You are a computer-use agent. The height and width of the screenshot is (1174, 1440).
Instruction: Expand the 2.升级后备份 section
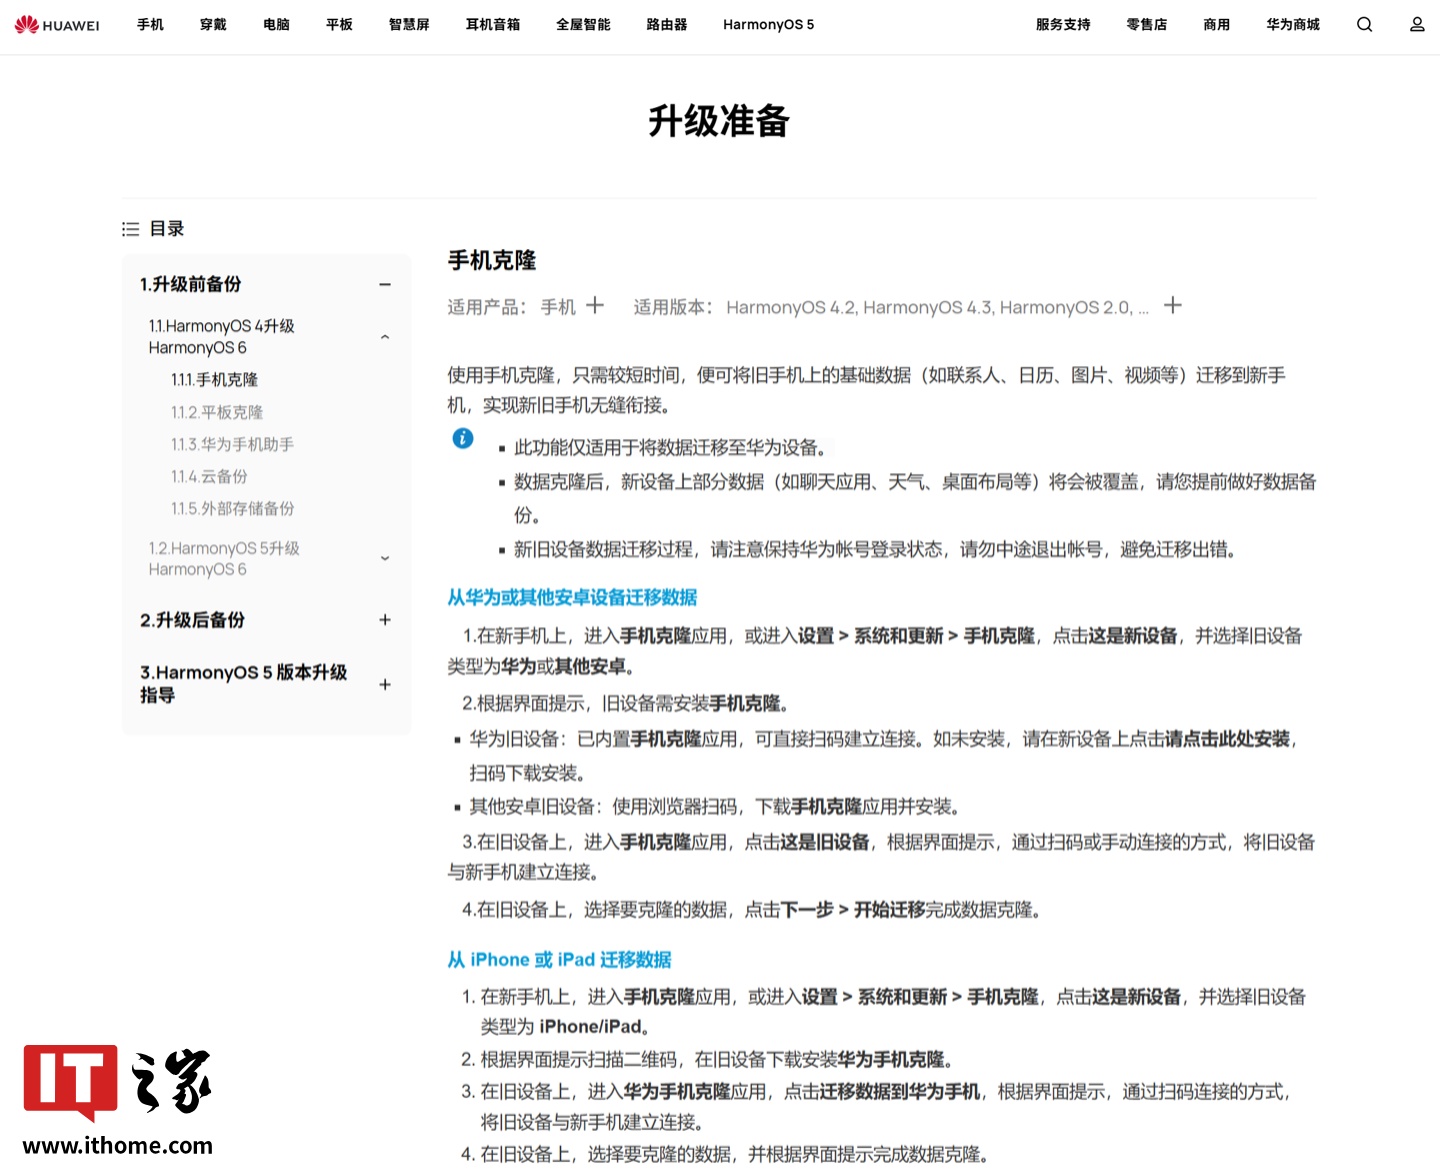(x=385, y=620)
